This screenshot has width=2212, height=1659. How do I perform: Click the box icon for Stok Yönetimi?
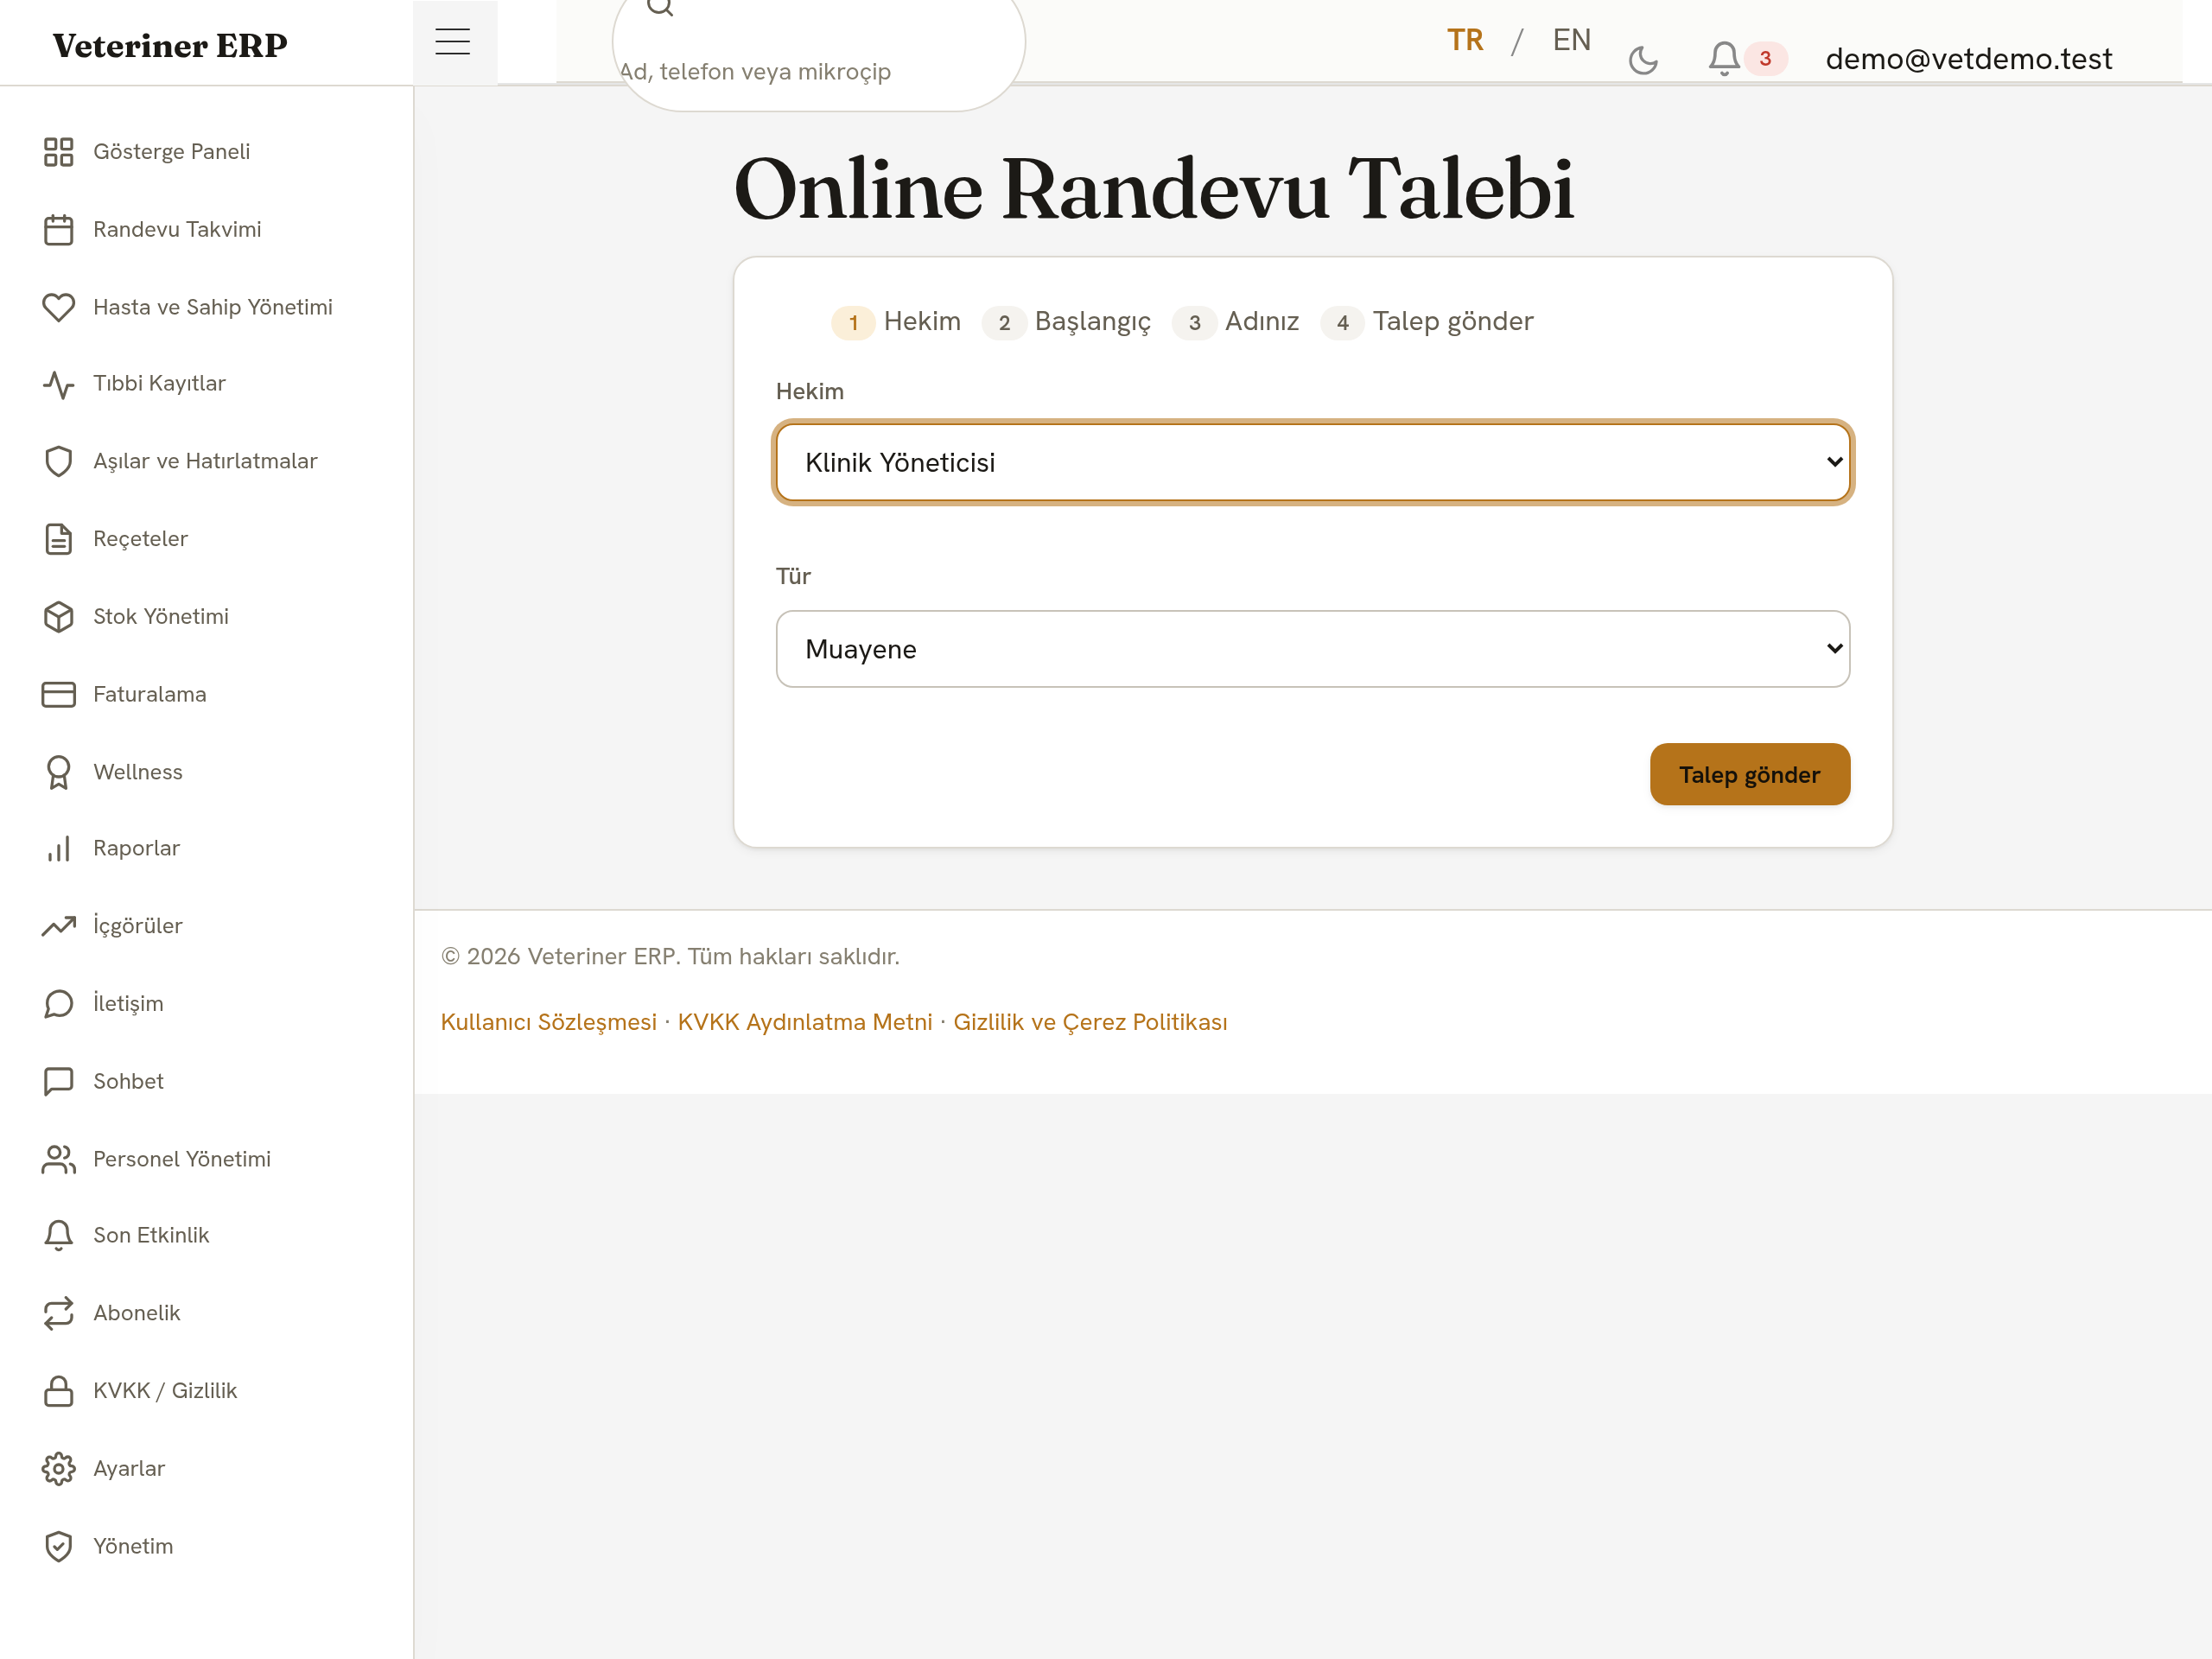click(x=59, y=617)
